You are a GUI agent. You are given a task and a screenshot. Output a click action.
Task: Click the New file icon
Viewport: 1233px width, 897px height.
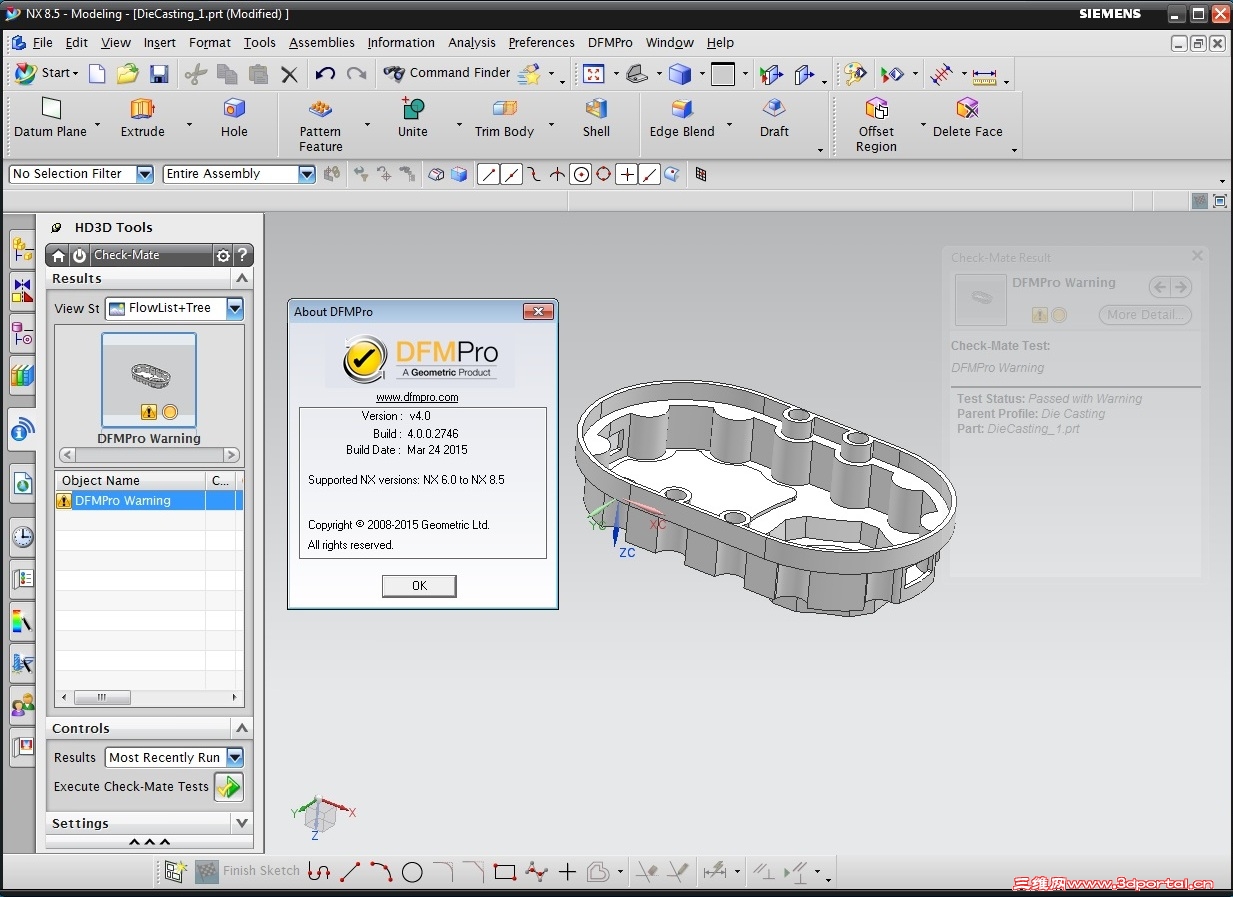pos(97,73)
